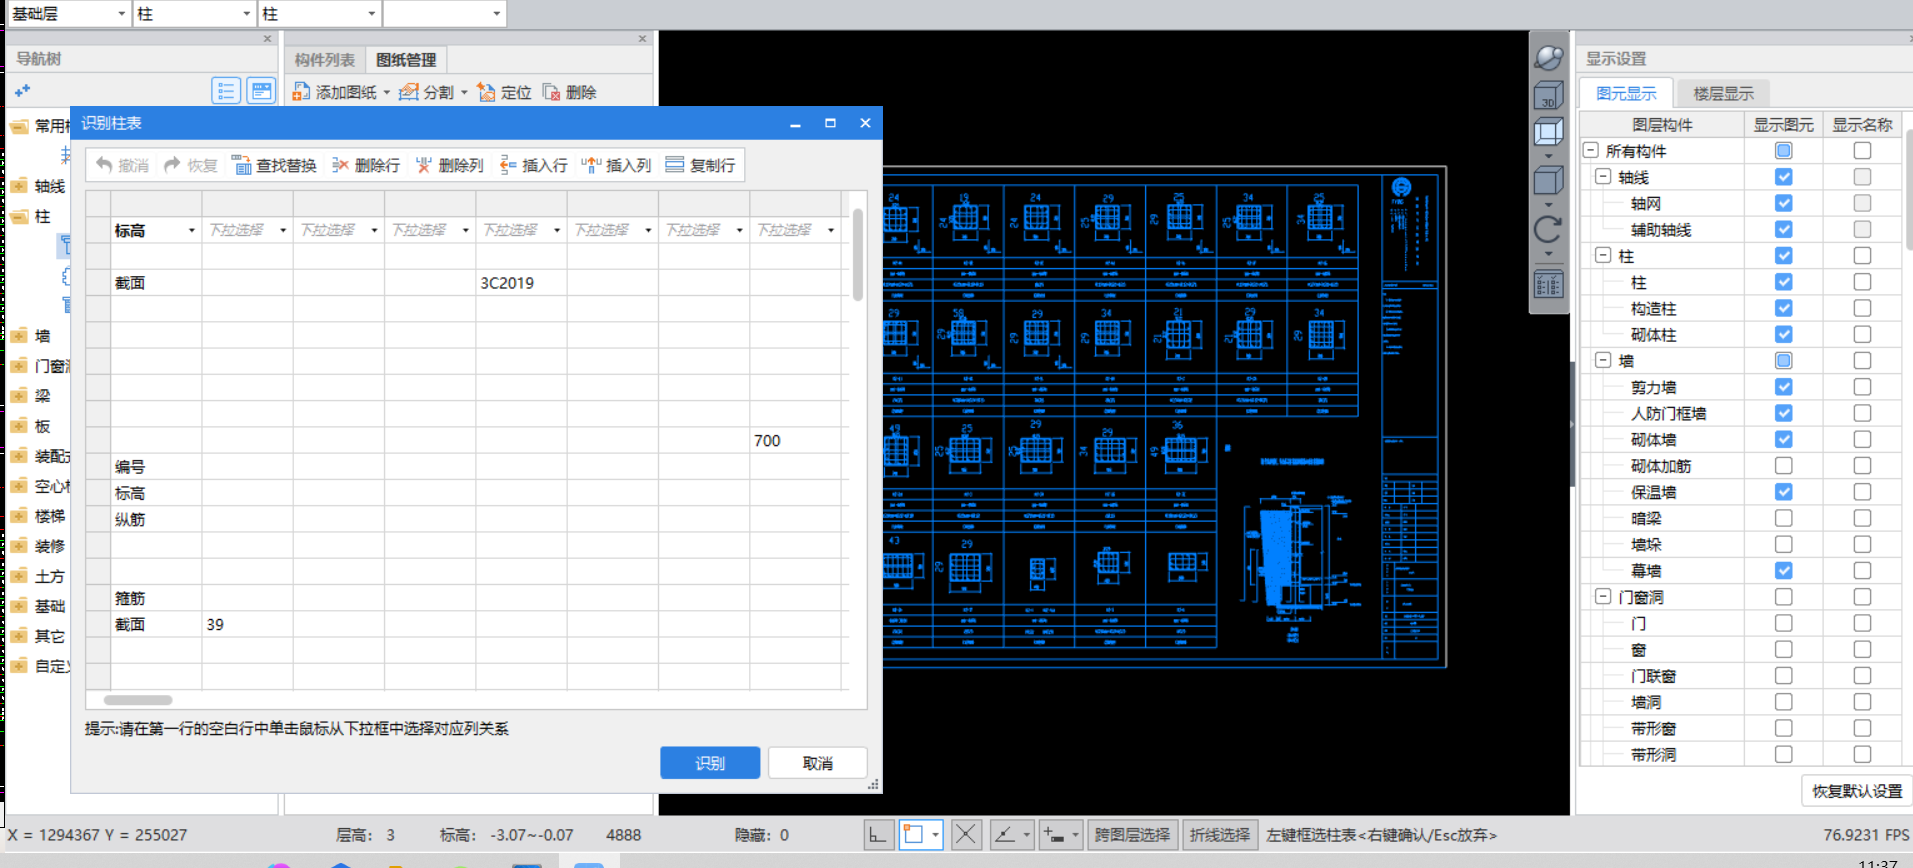Collapse the 门窗洞 tree node
Viewport: 1913px width, 868px height.
pos(1603,597)
